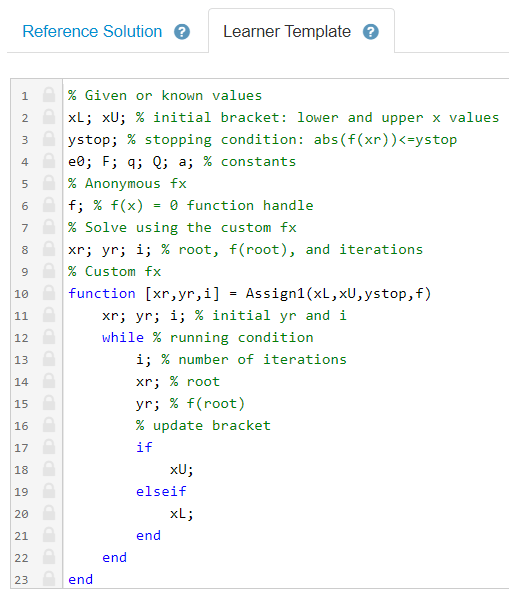This screenshot has height=595, width=509.
Task: Toggle the lock icon on line 8
Action: click(49, 249)
